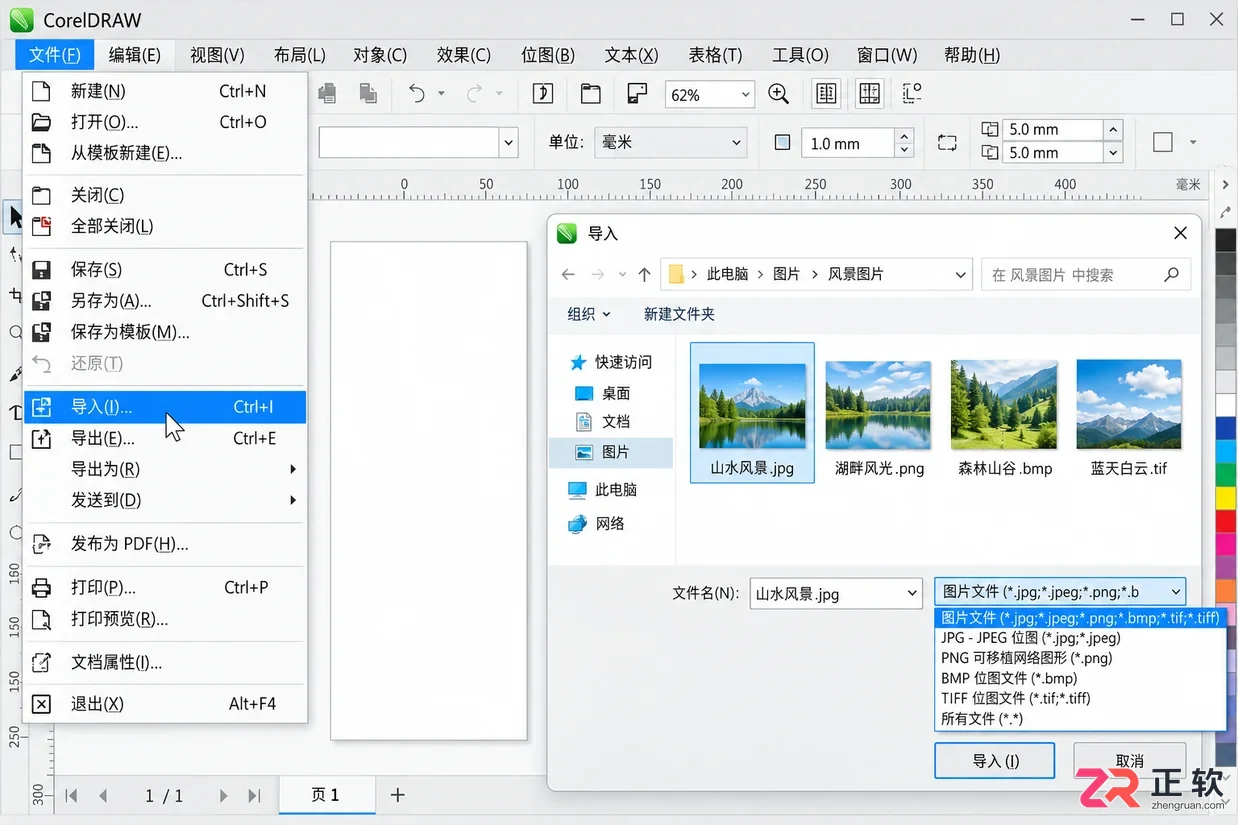This screenshot has width=1238, height=825.
Task: Click the Save floppy icon in File menu
Action: (41, 269)
